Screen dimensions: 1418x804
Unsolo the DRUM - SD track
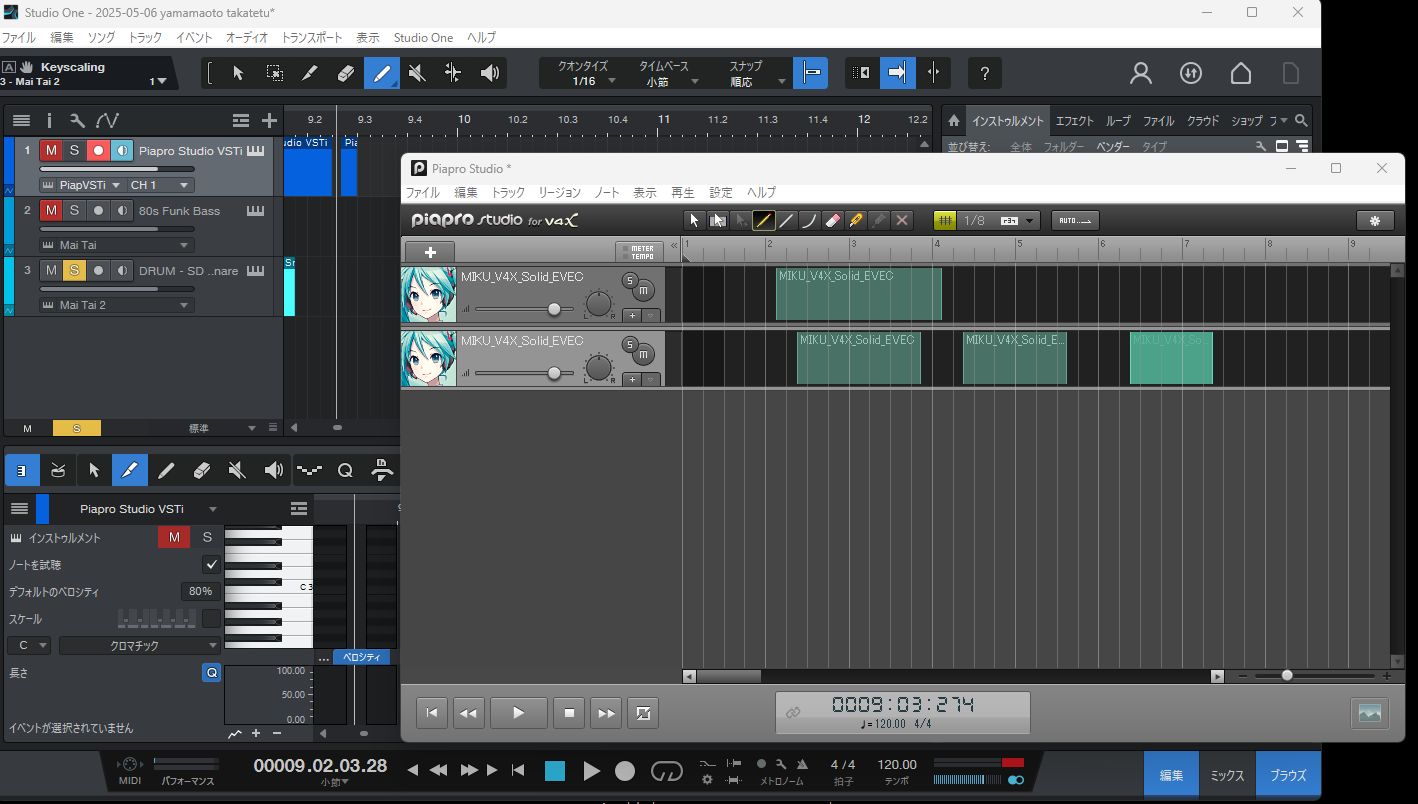click(74, 271)
